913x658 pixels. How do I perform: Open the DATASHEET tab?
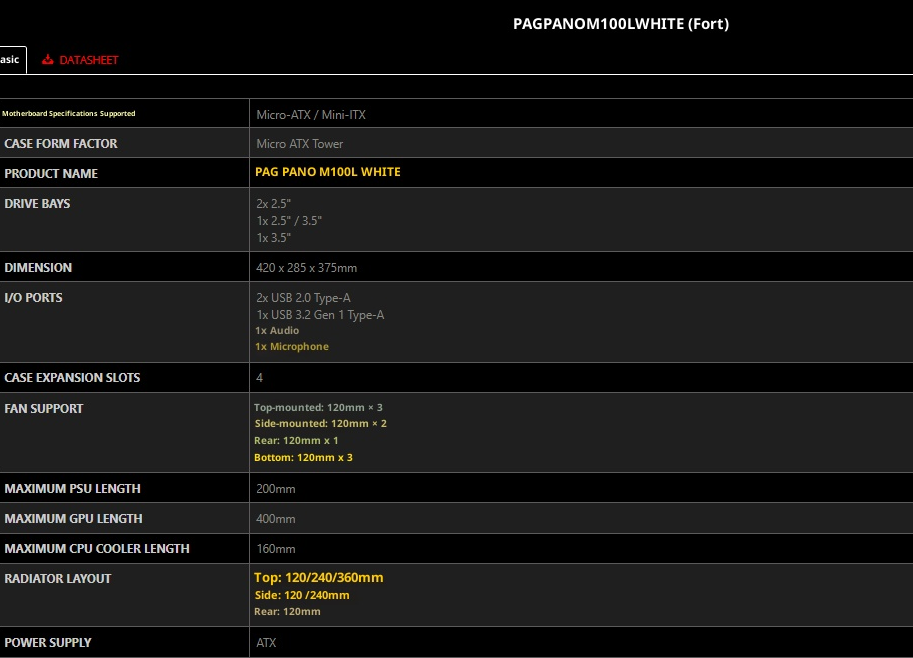pyautogui.click(x=80, y=60)
